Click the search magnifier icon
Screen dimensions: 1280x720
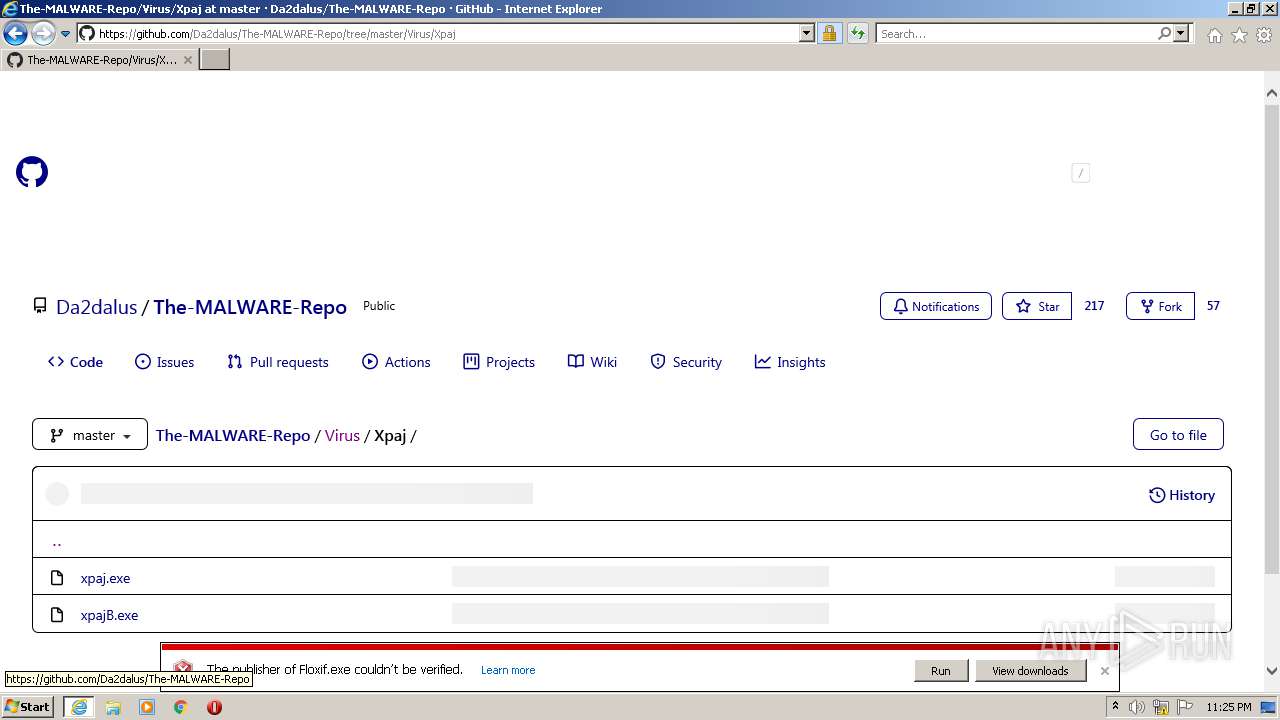(1164, 34)
